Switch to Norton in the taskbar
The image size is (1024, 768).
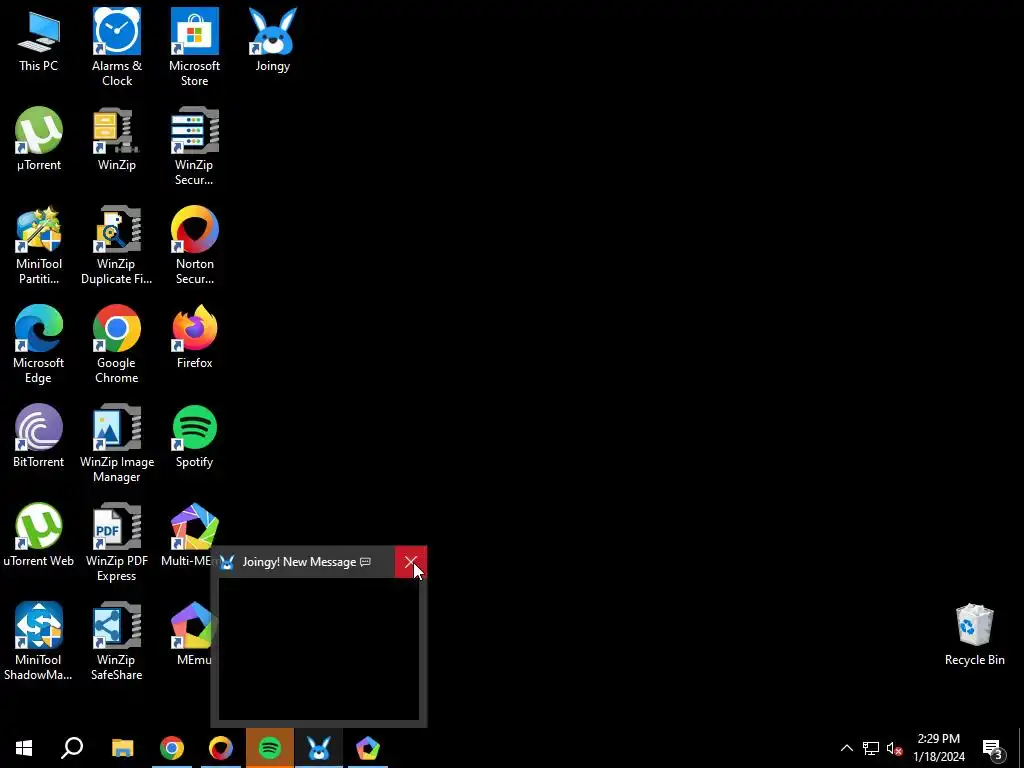click(221, 748)
